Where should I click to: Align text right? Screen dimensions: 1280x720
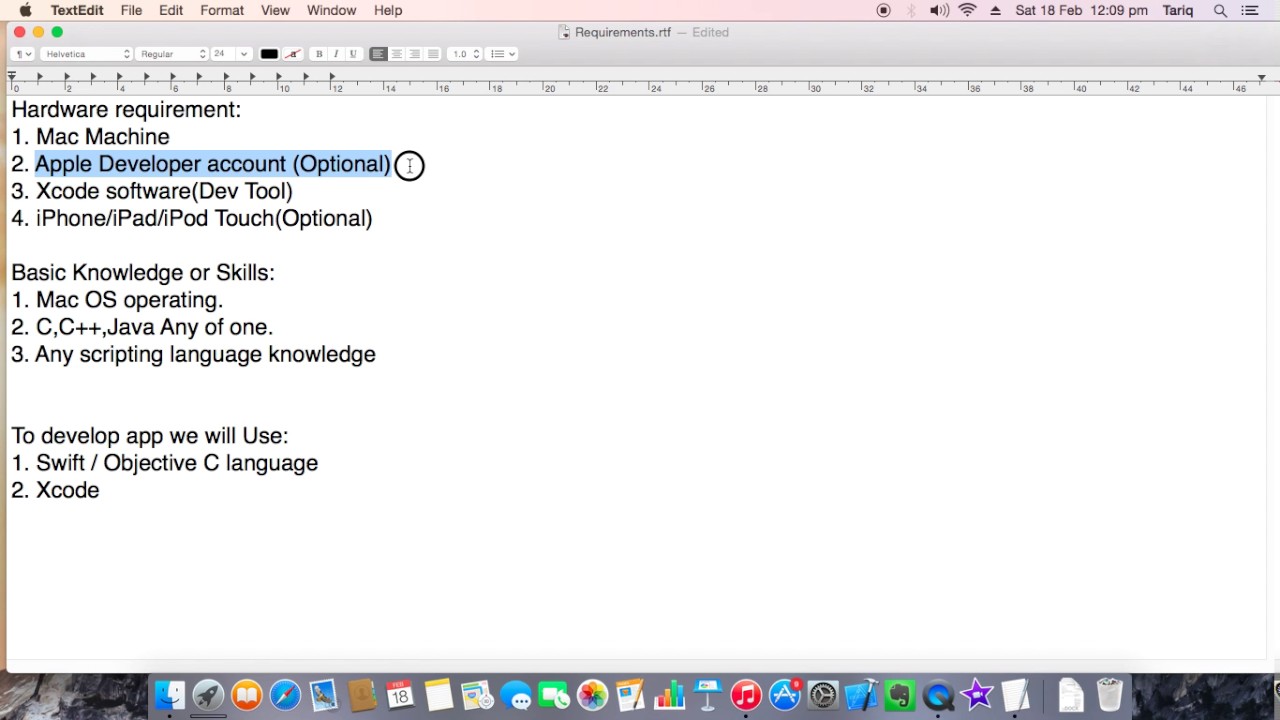pos(415,54)
